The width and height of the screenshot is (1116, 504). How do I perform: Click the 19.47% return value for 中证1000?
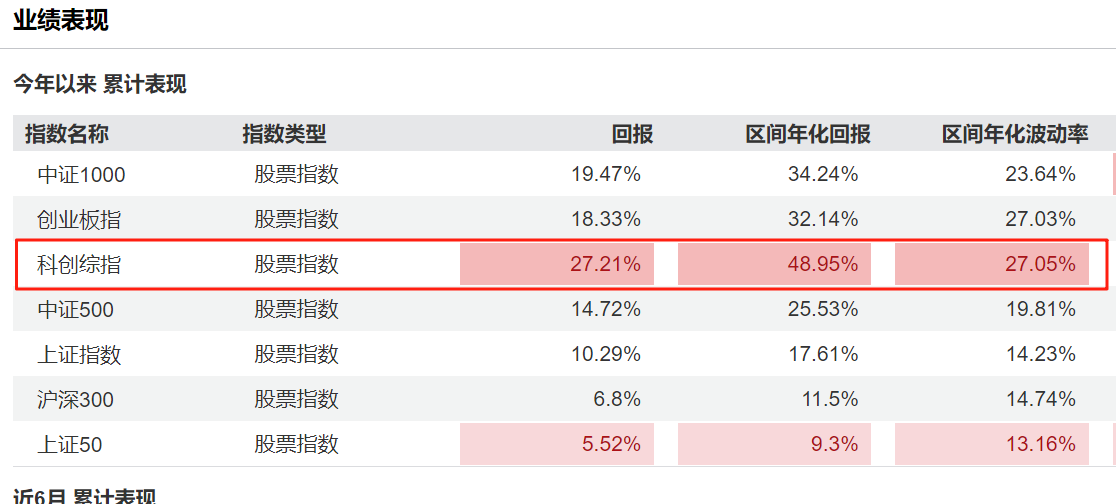(x=605, y=175)
